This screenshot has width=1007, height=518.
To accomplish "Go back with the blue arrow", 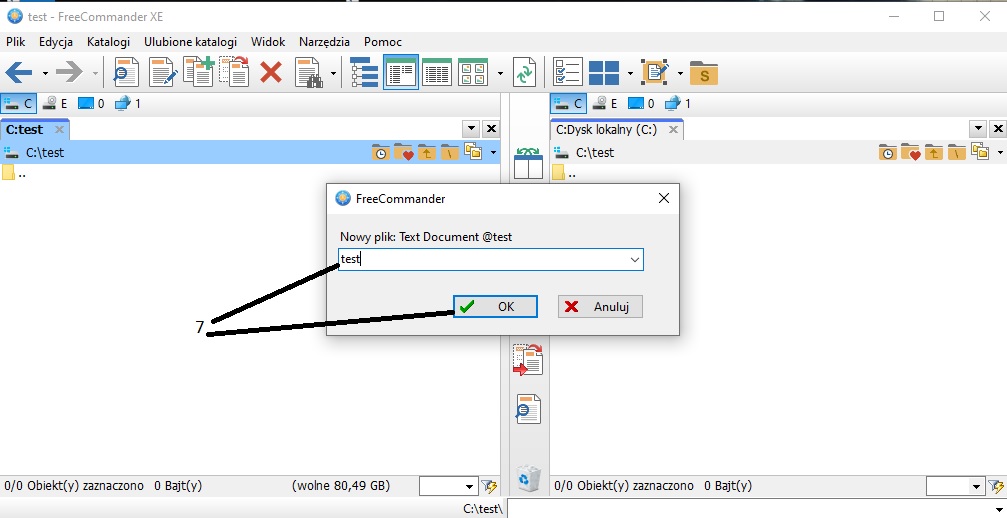I will coord(19,72).
